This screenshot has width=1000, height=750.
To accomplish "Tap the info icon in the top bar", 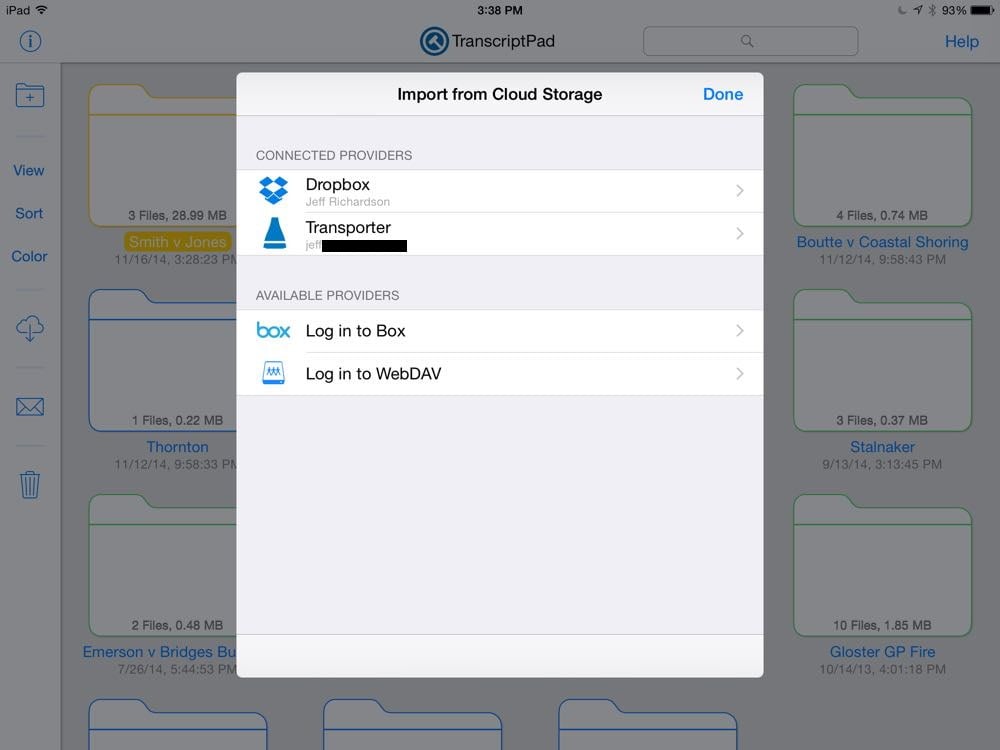I will click(30, 41).
